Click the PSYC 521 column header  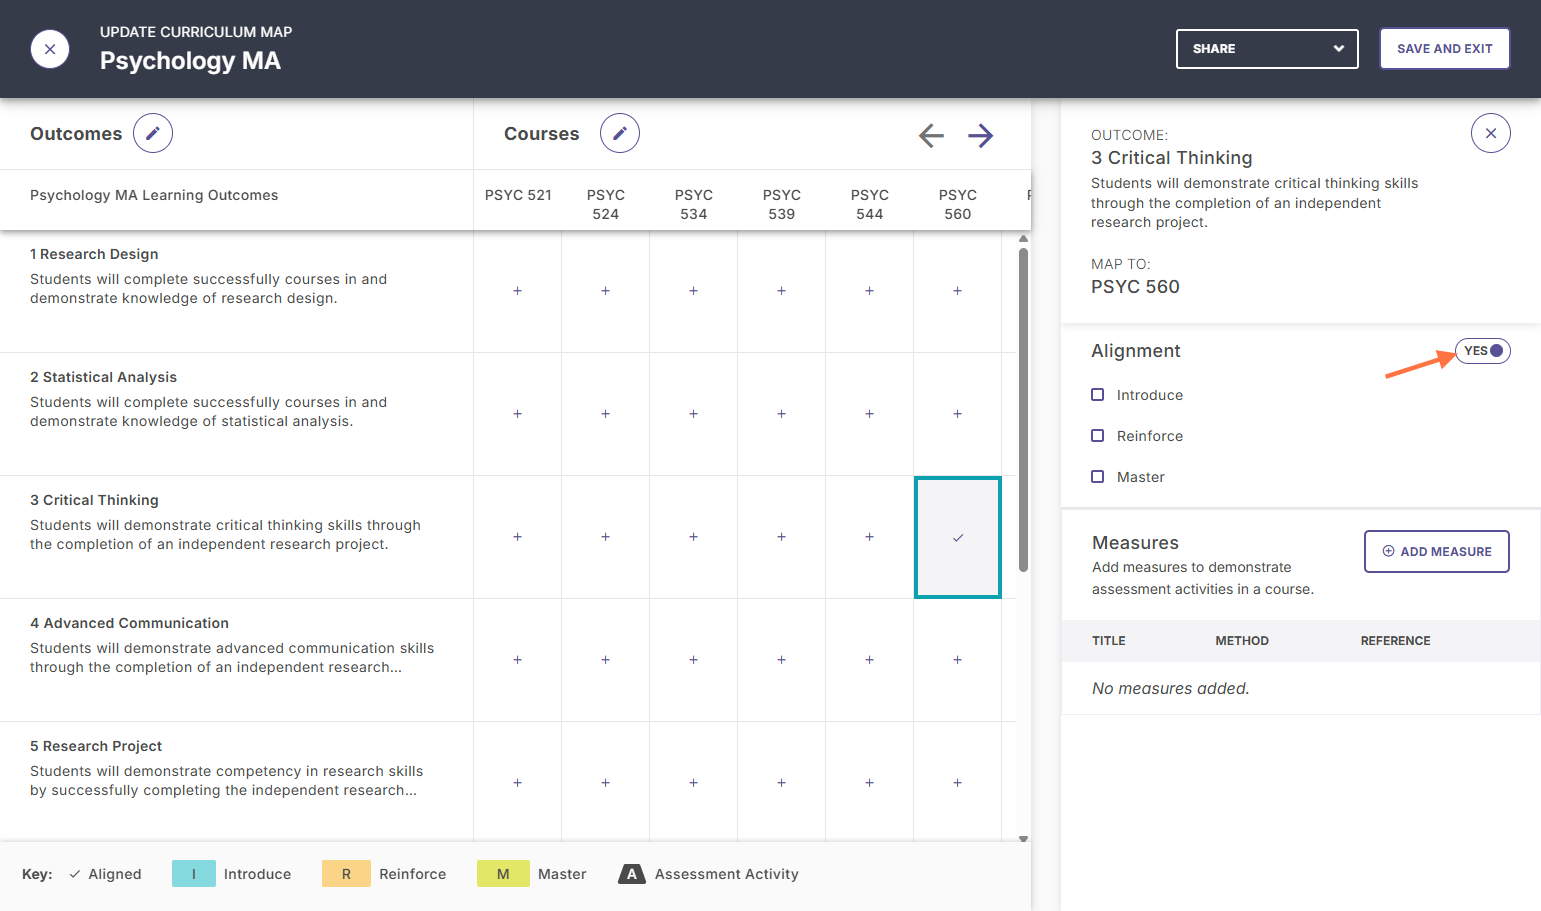click(518, 195)
